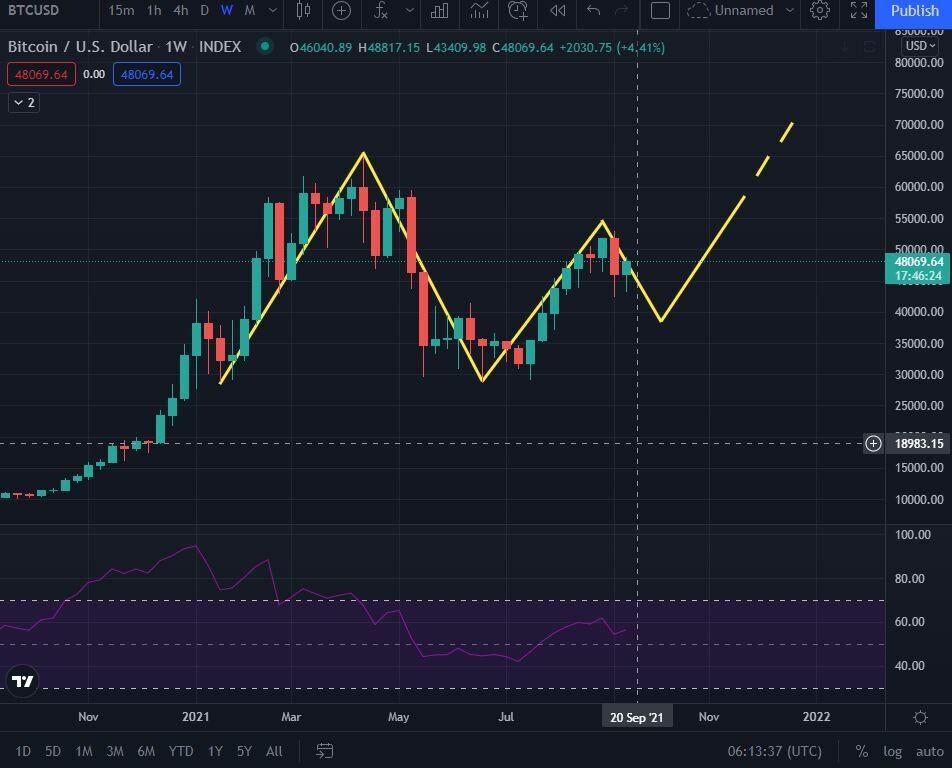Start bar replay with rewind icon
This screenshot has height=768, width=952.
(x=558, y=11)
